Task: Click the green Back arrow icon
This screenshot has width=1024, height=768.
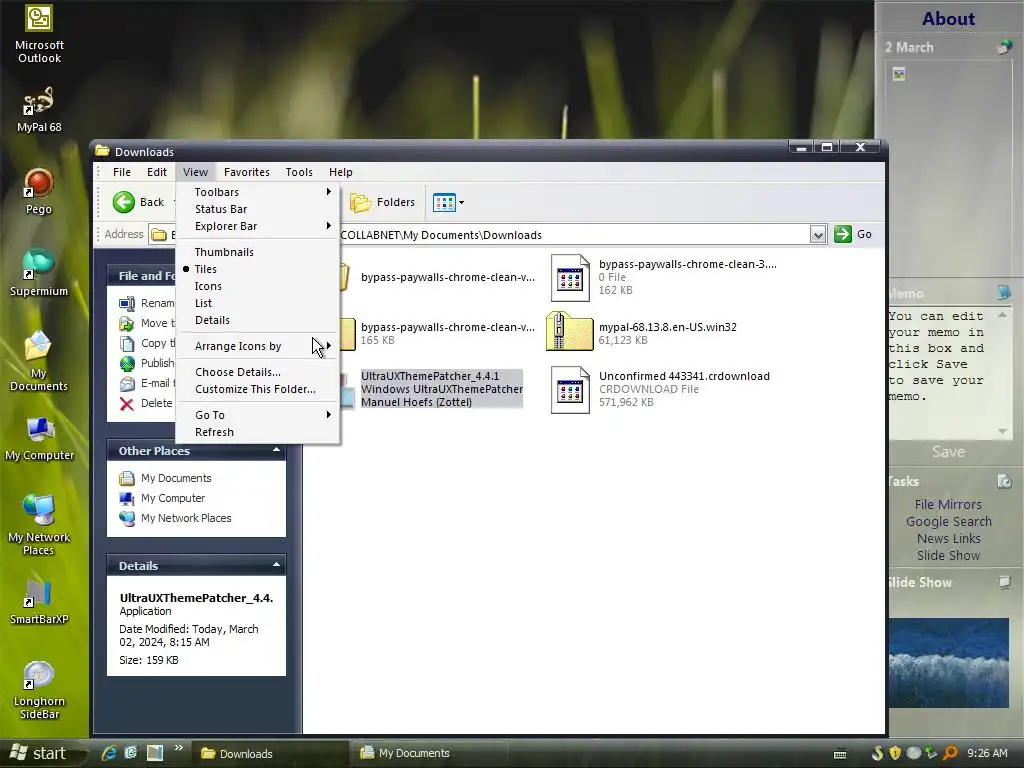Action: (123, 202)
